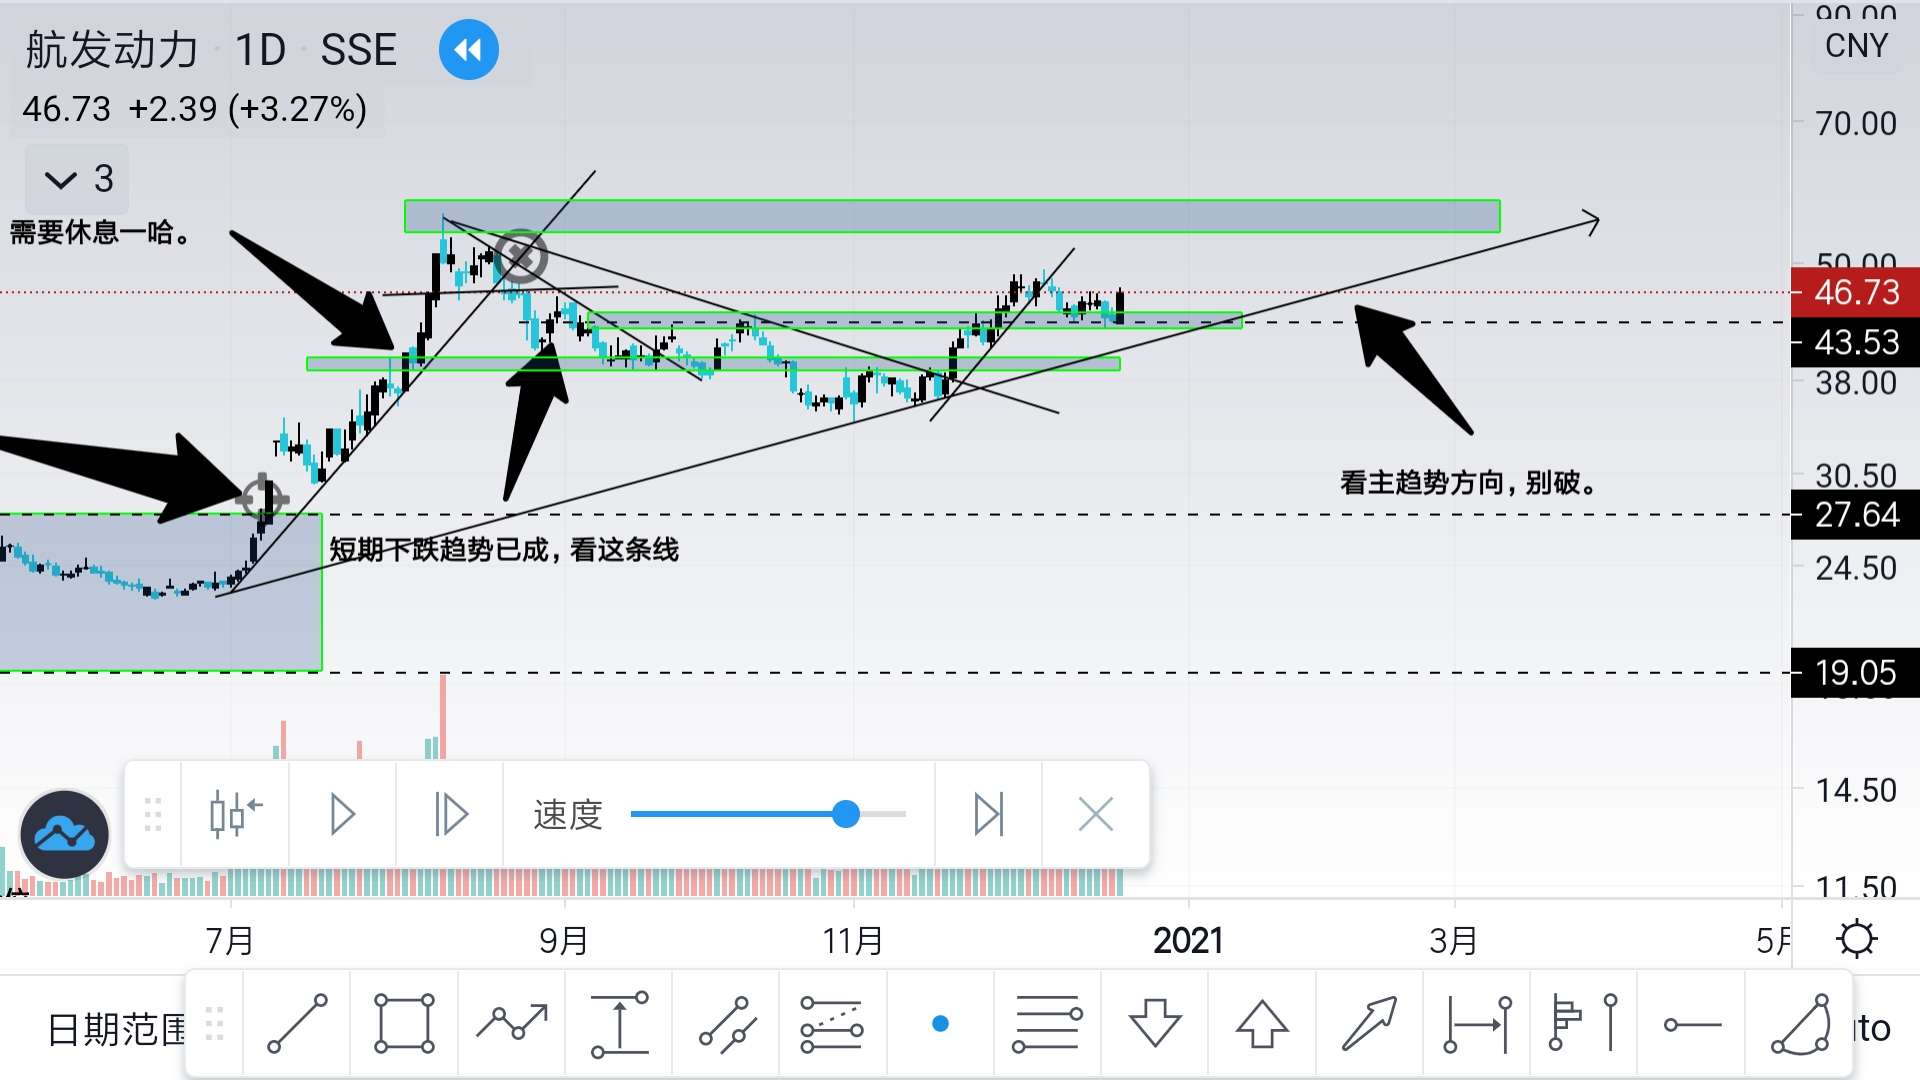Step forward one bar in replay

(450, 814)
